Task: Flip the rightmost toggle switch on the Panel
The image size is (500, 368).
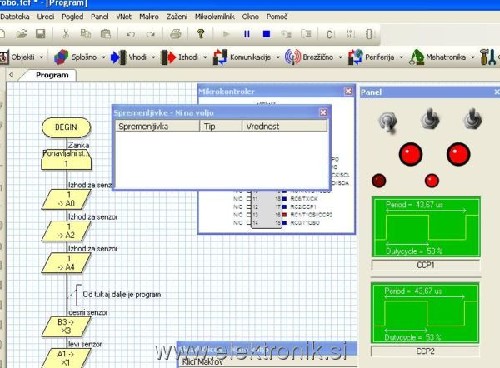Action: pyautogui.click(x=473, y=119)
